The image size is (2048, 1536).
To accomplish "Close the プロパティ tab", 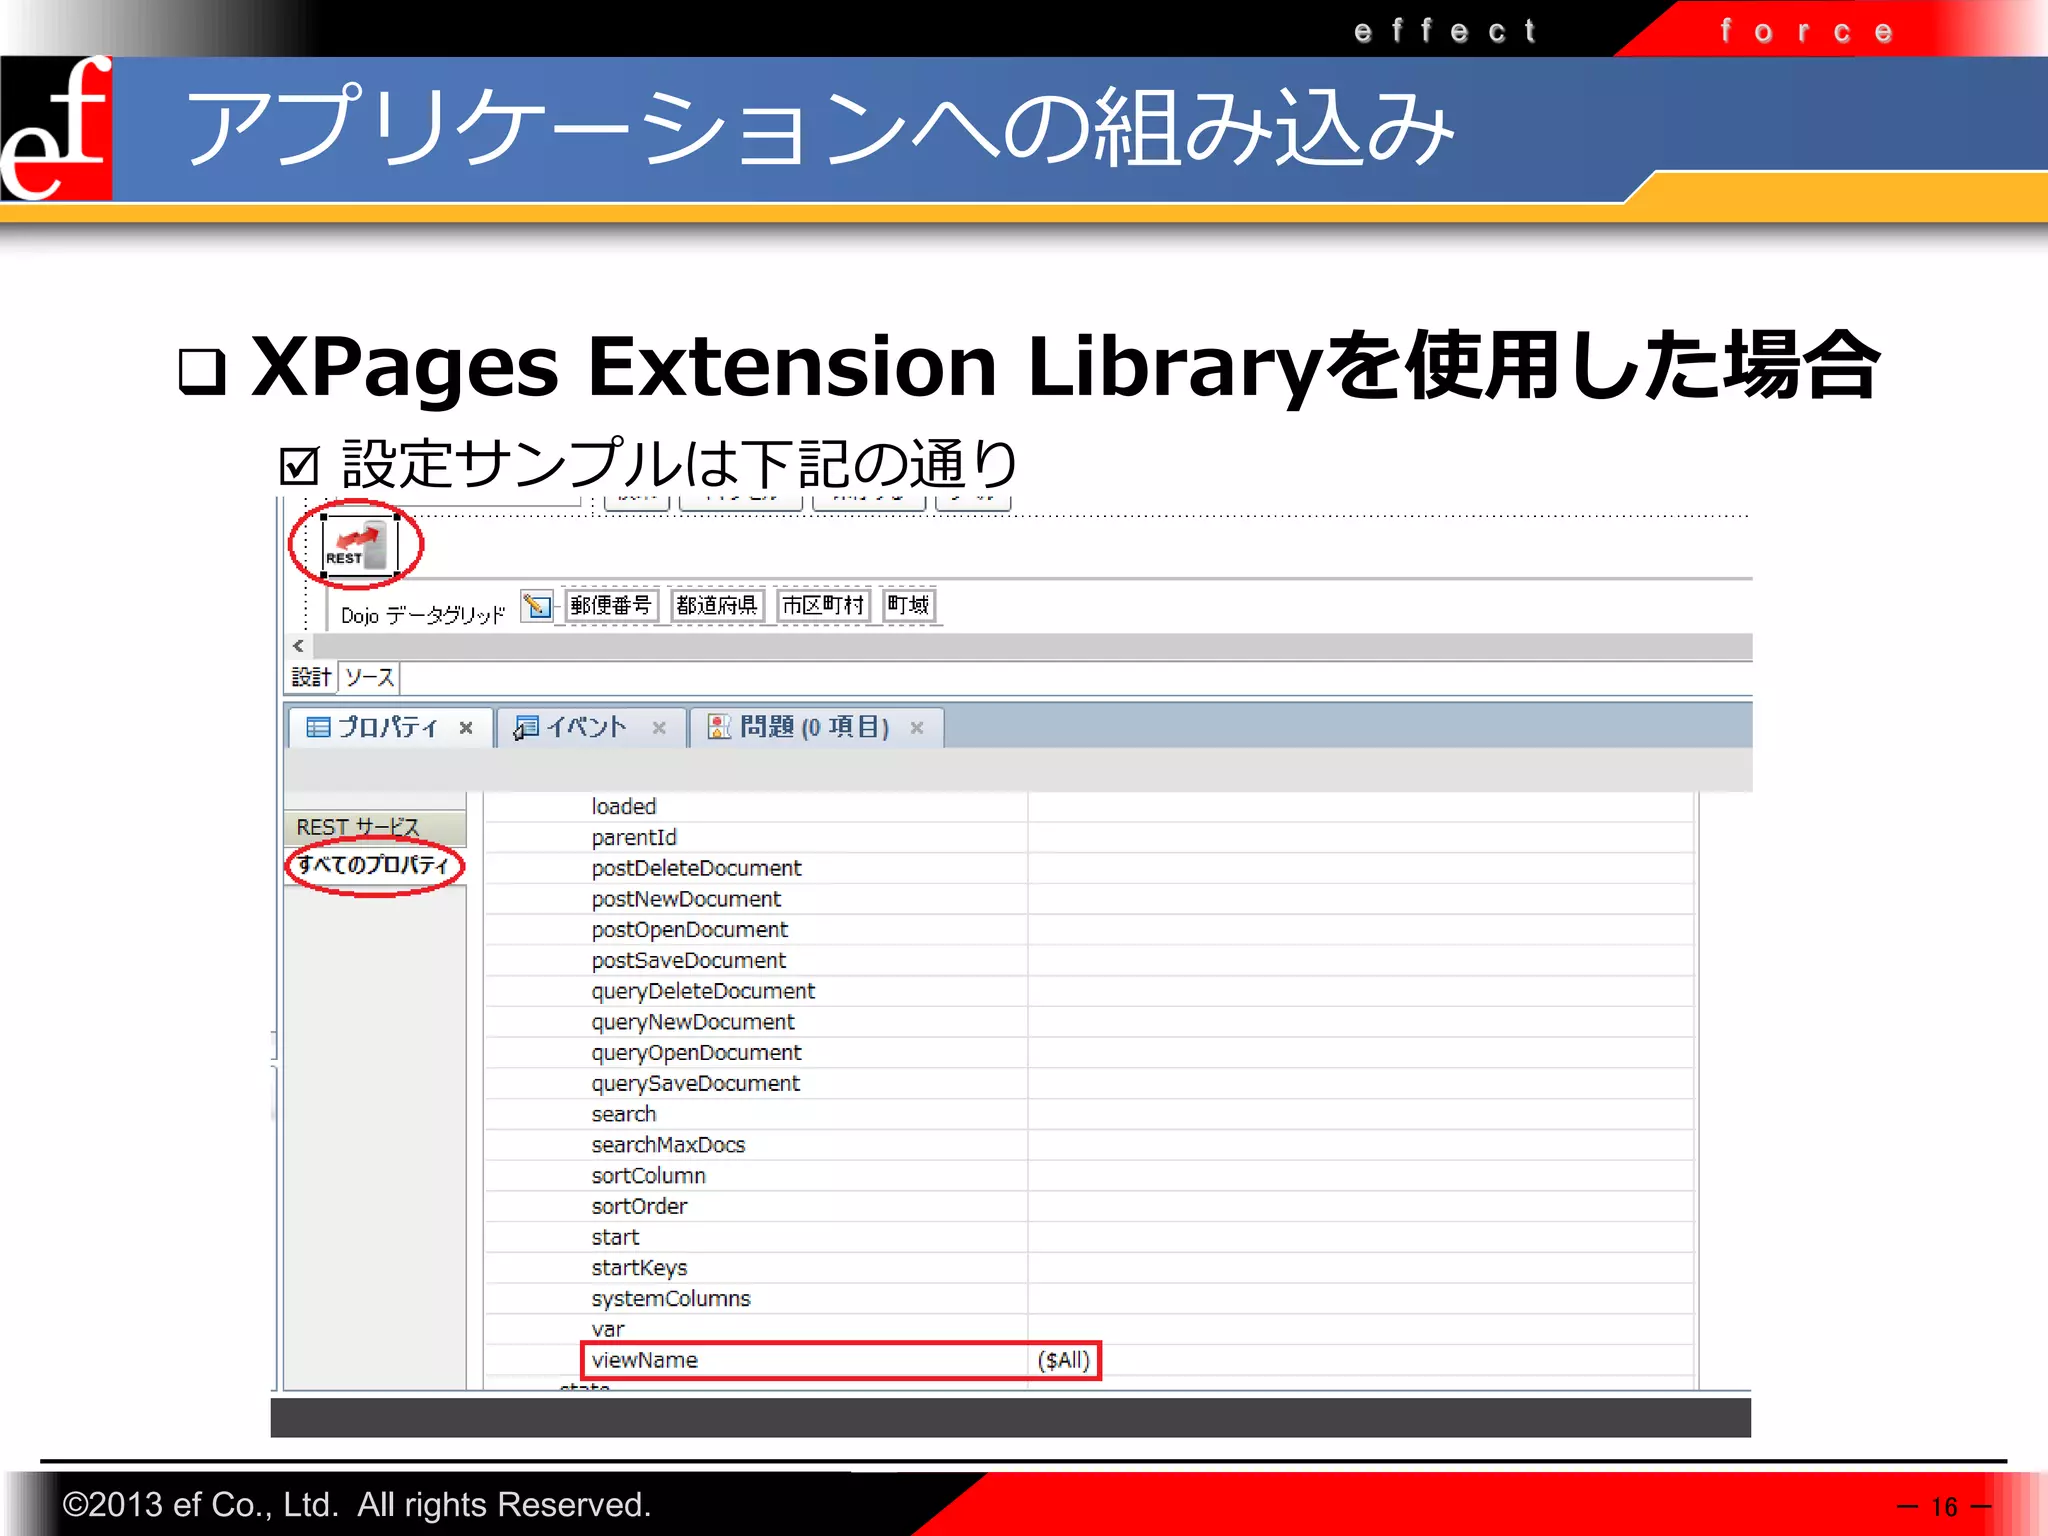I will 466,728.
